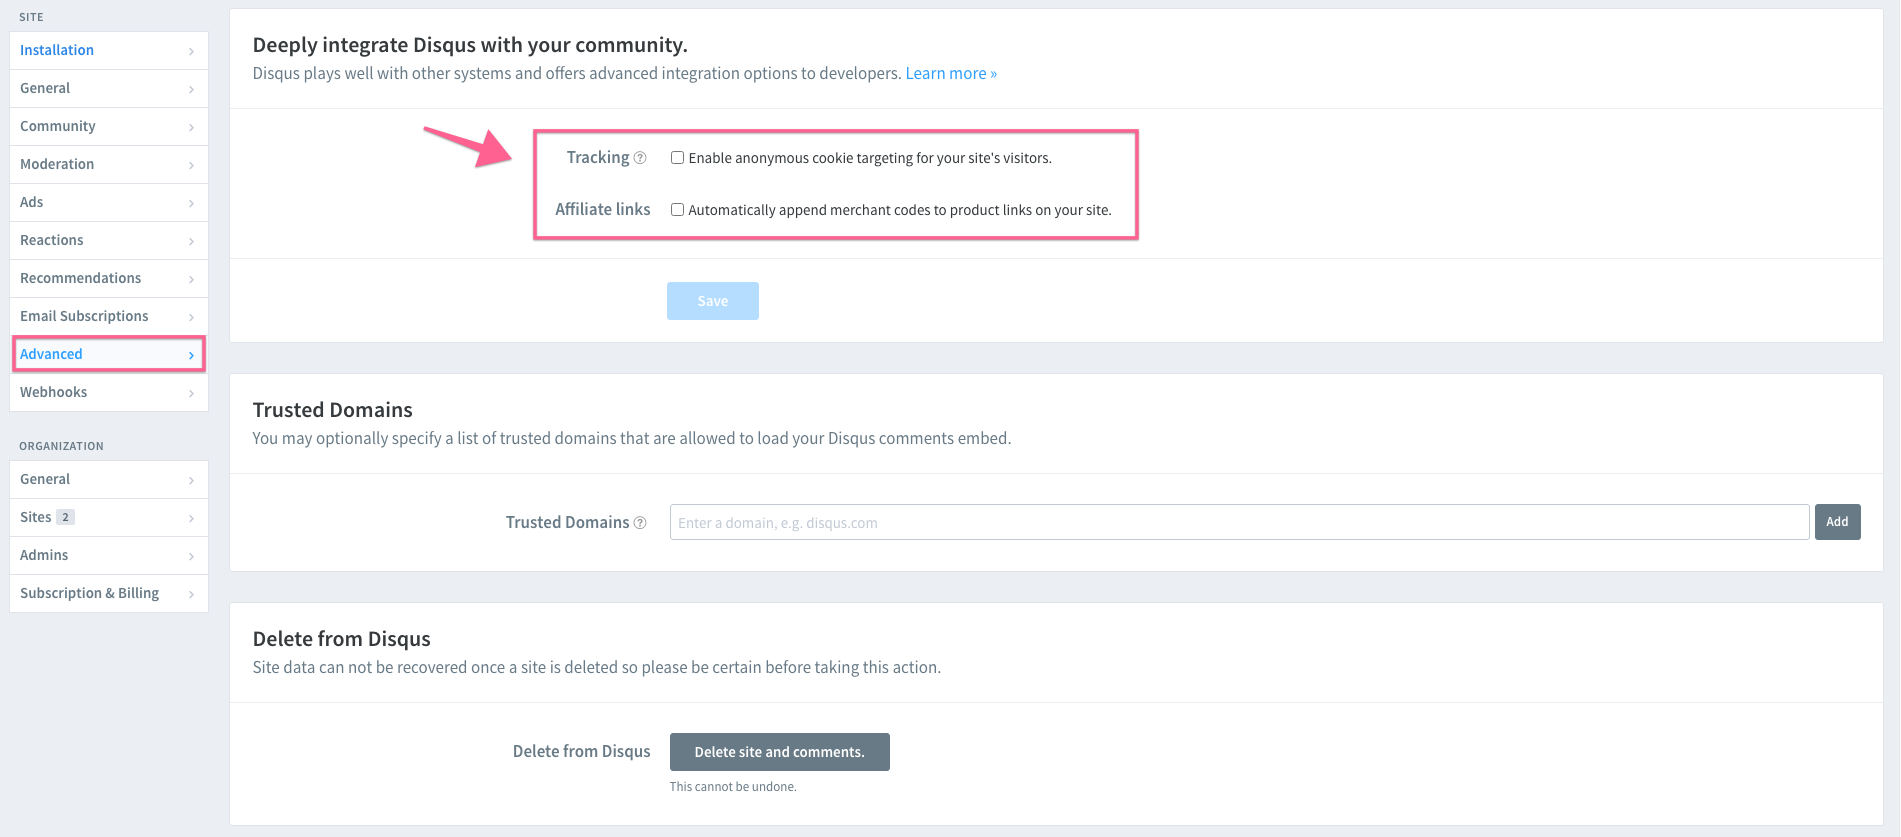Screen dimensions: 1901x837
Task: Select Moderation in the sidebar
Action: (x=109, y=164)
